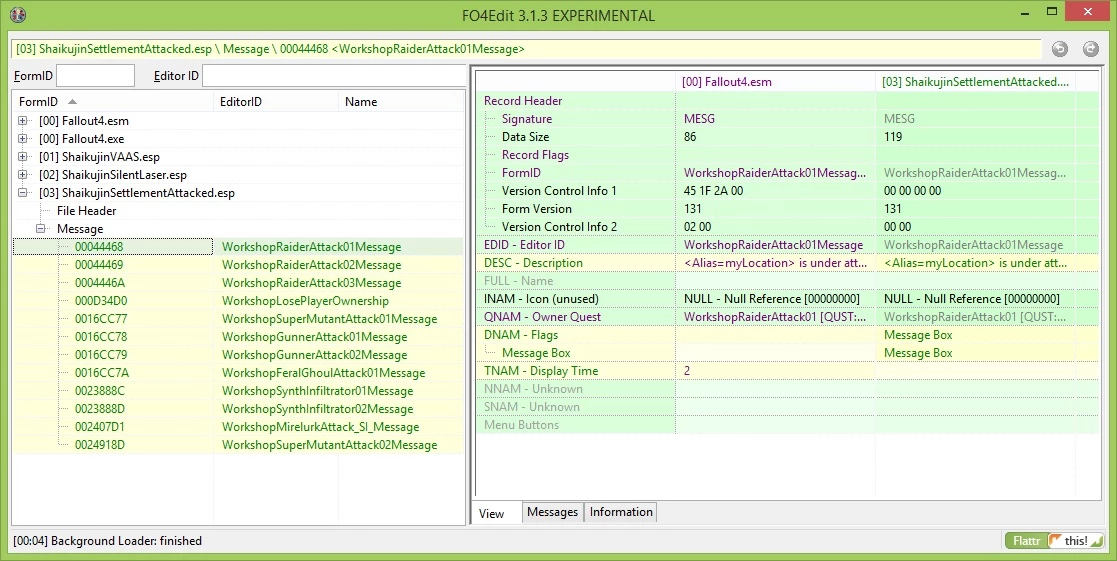Click the DESC - Description row label
Image resolution: width=1117 pixels, height=561 pixels.
[x=533, y=263]
